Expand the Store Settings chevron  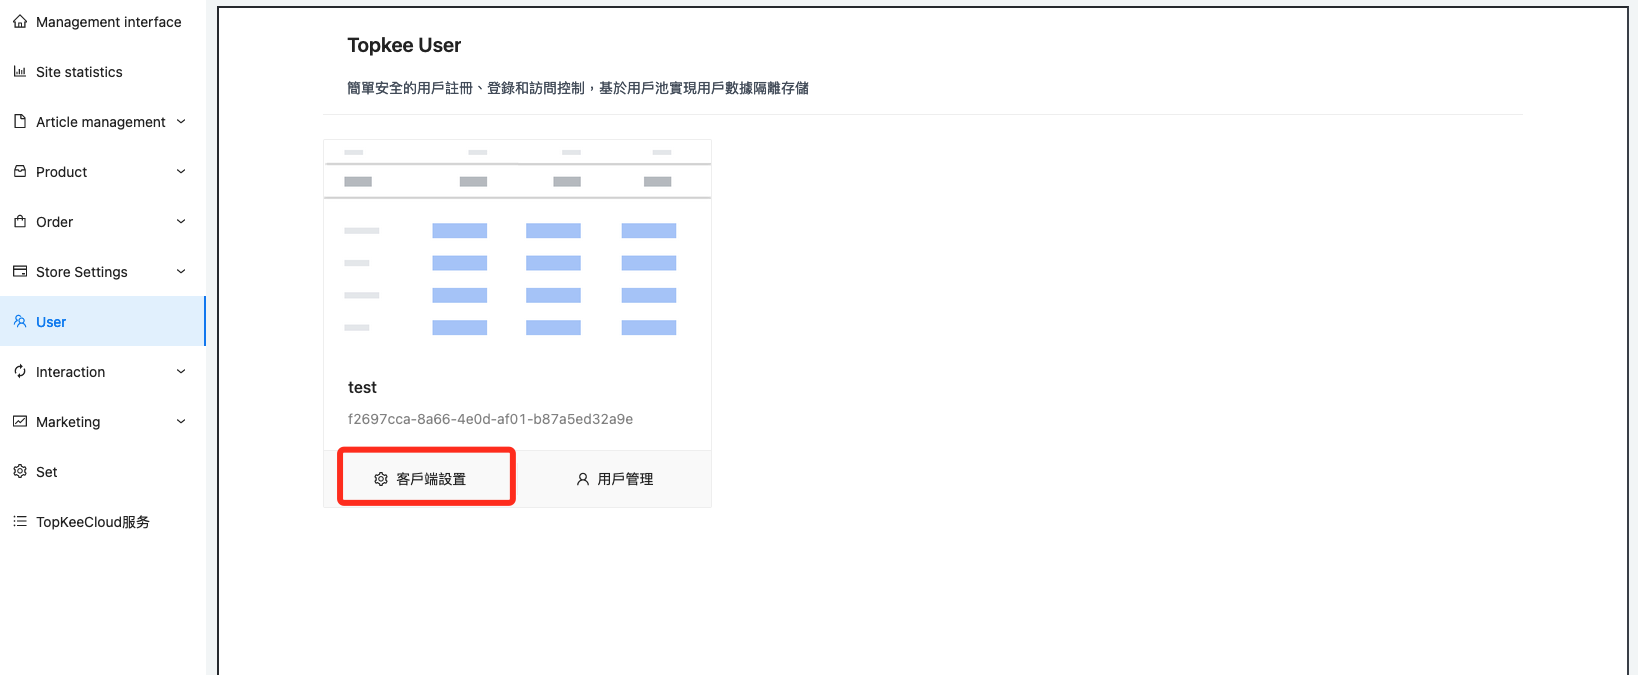tap(181, 271)
